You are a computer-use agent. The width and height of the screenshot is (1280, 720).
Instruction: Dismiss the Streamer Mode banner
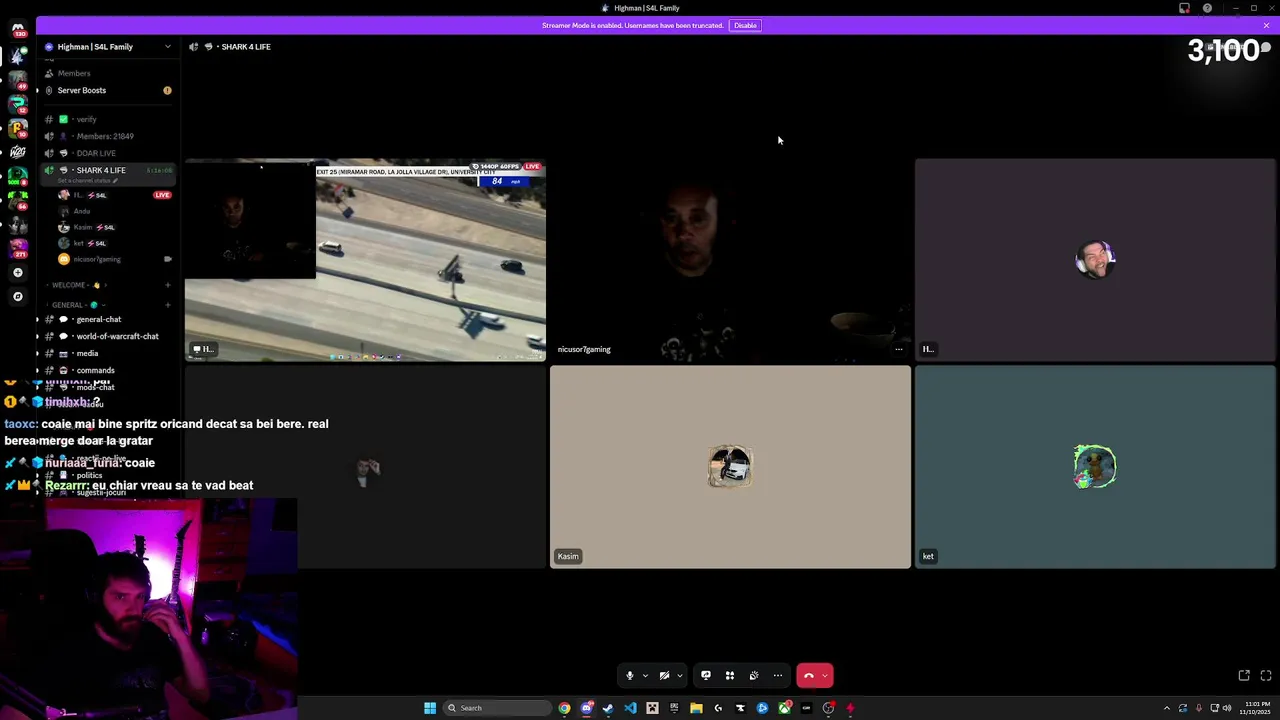coord(1266,25)
